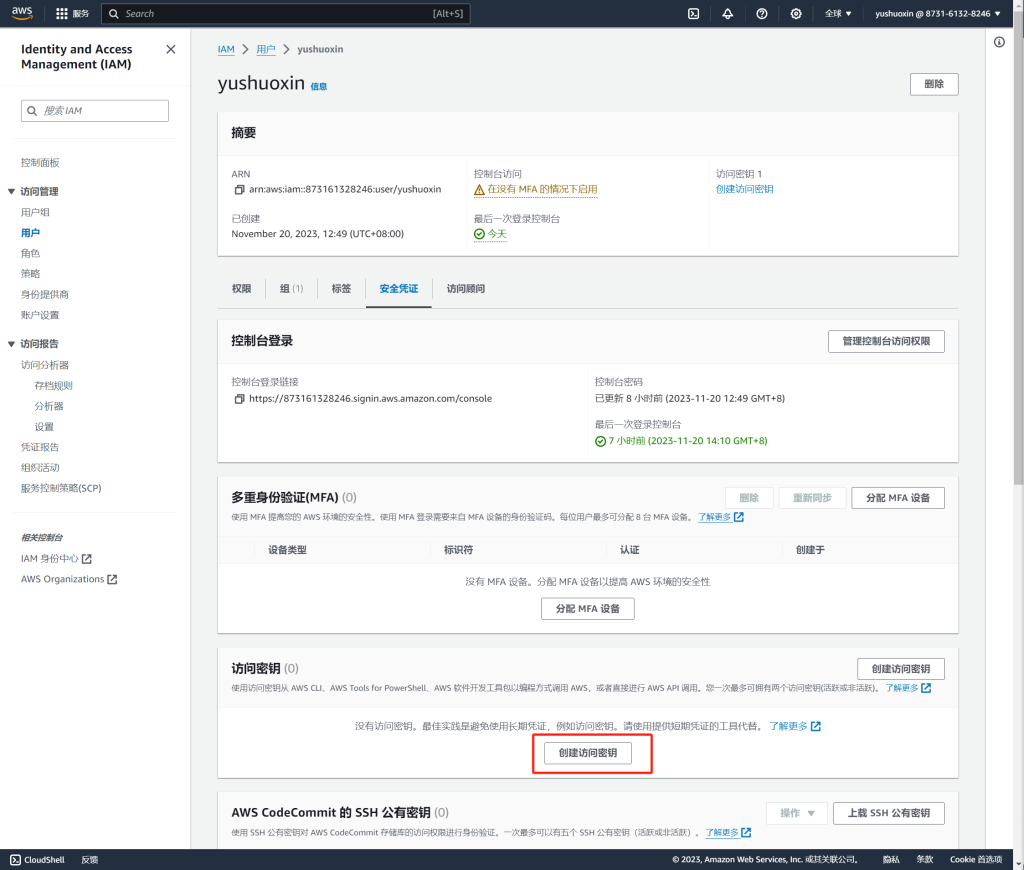The width and height of the screenshot is (1024, 870).
Task: Click the 管理控制台访问权限 button
Action: pos(886,341)
